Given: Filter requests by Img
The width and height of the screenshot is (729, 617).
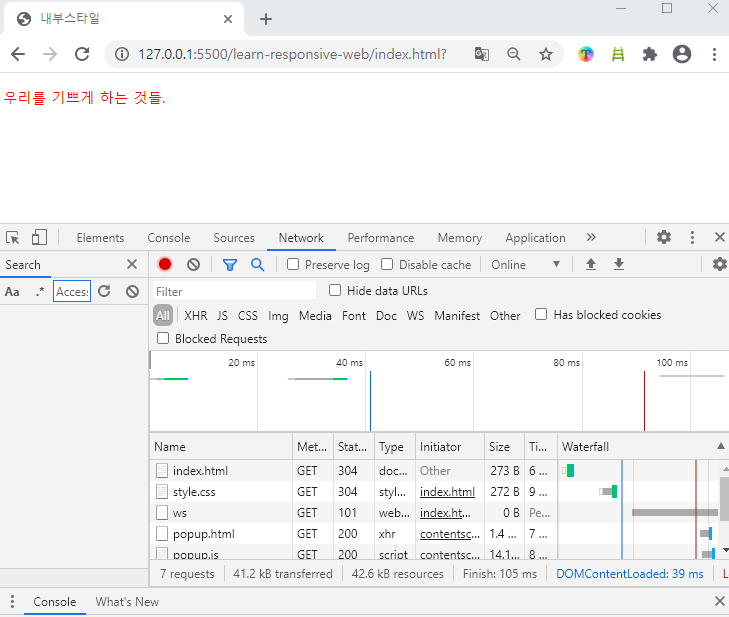Looking at the screenshot, I should click(x=278, y=316).
